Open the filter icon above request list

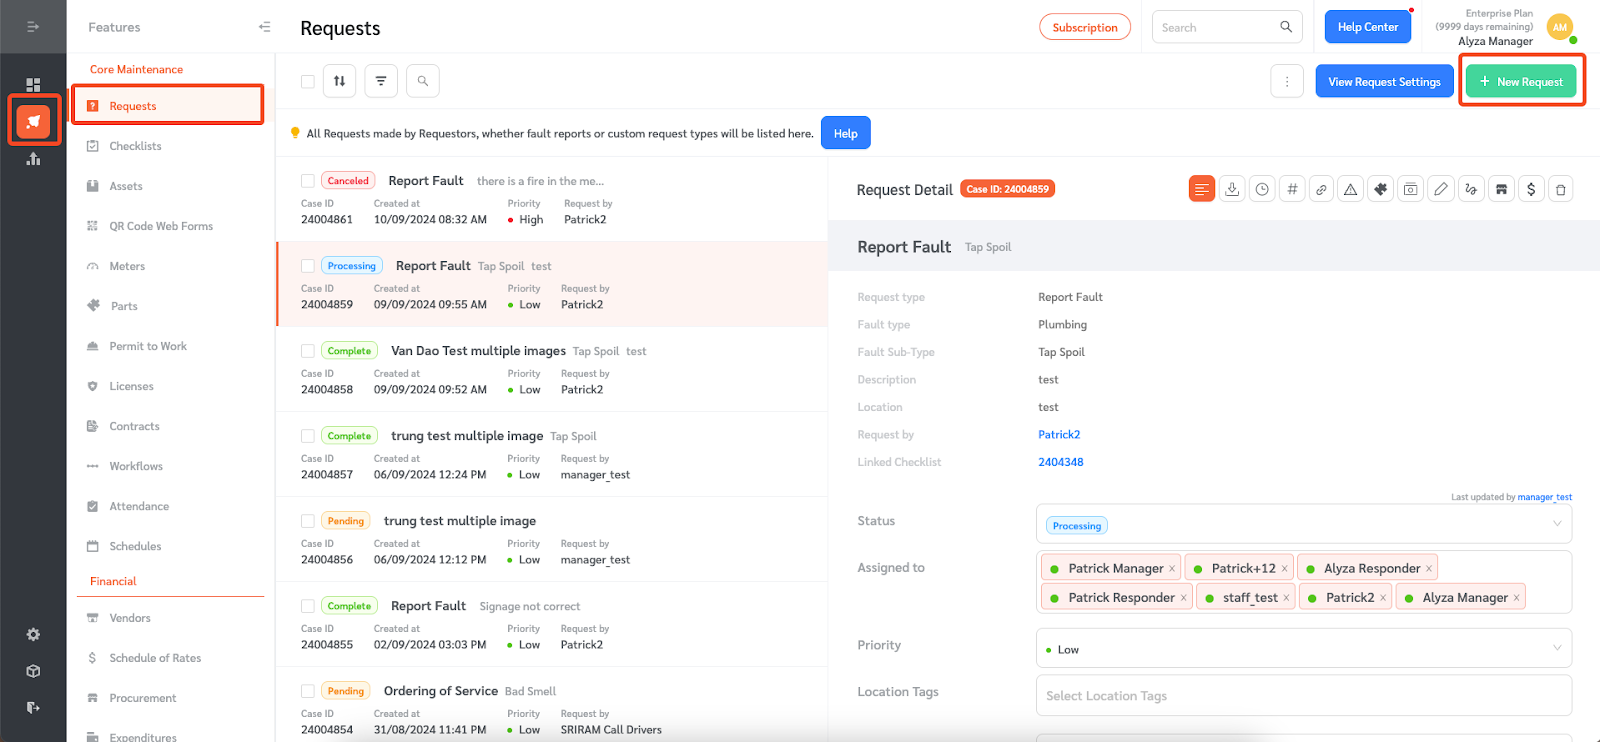381,81
